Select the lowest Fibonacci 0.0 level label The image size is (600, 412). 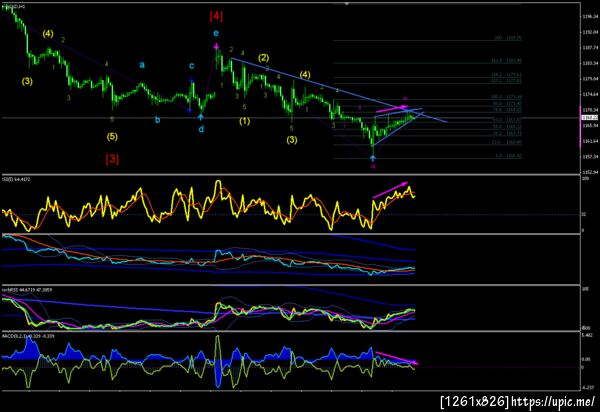point(508,156)
